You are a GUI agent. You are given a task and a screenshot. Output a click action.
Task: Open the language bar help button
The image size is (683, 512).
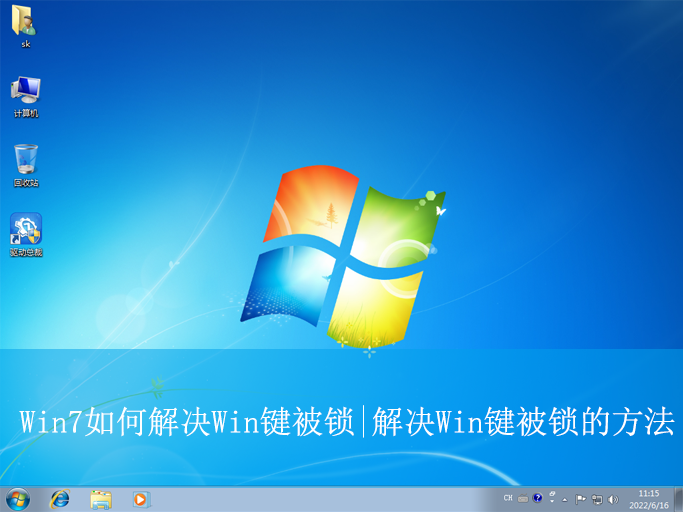click(537, 497)
